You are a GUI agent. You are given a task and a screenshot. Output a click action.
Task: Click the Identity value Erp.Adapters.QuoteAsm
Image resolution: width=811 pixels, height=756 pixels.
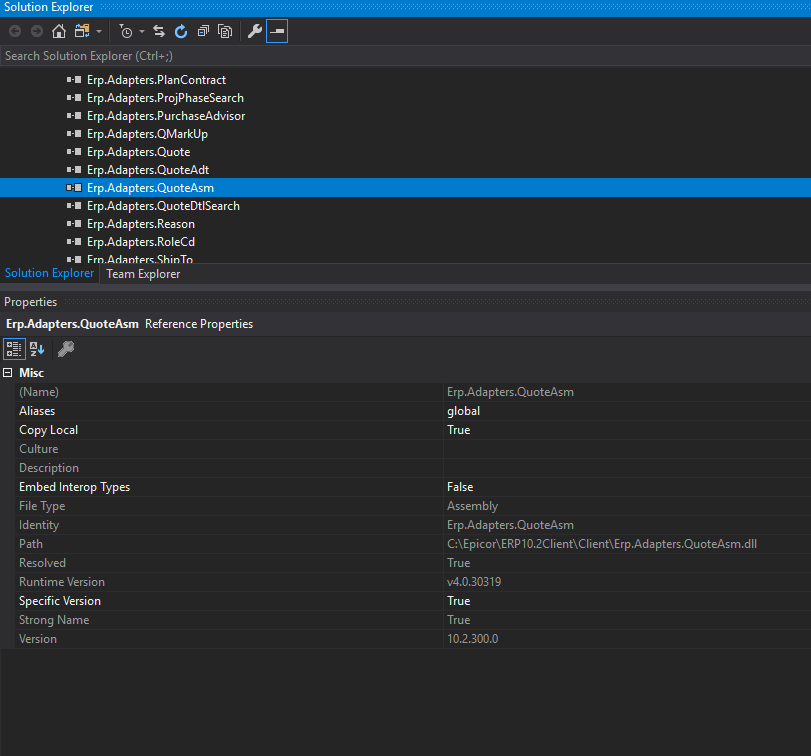click(510, 525)
